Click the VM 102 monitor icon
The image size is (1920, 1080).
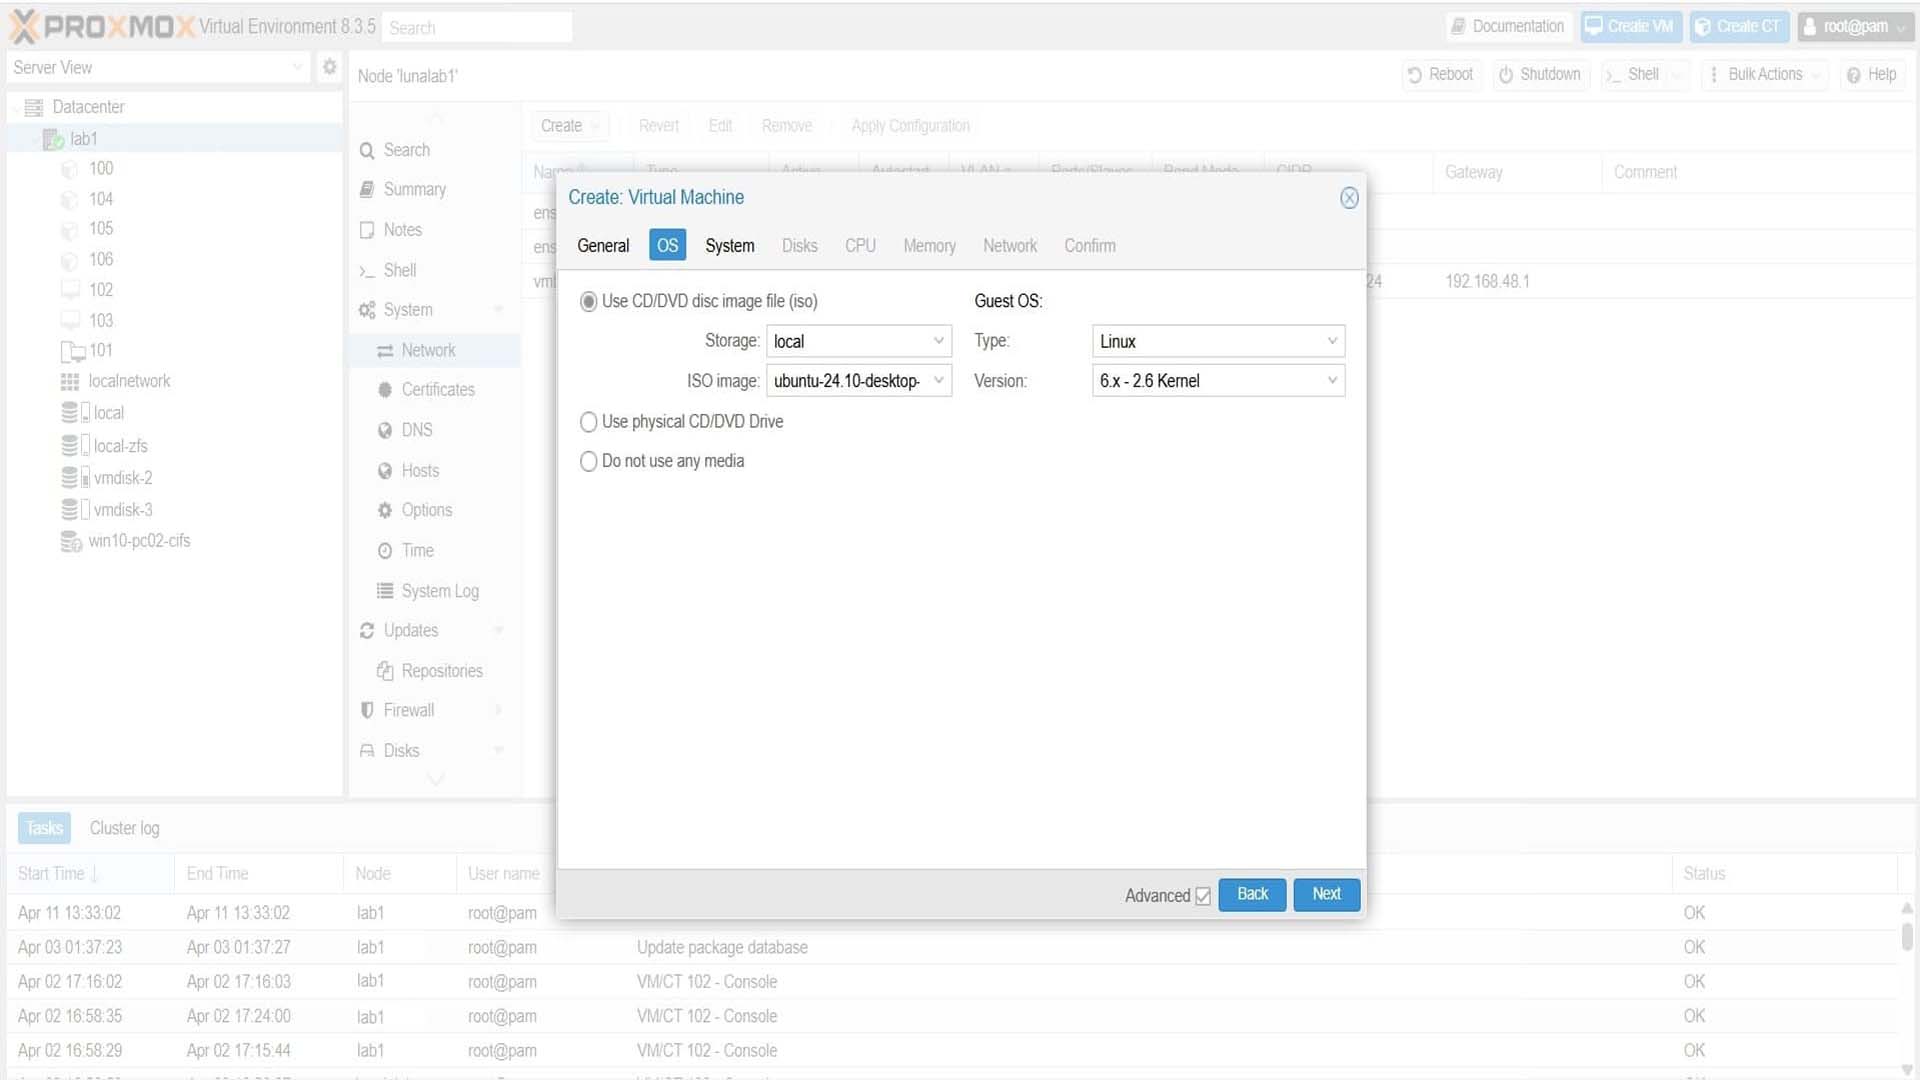(x=69, y=290)
